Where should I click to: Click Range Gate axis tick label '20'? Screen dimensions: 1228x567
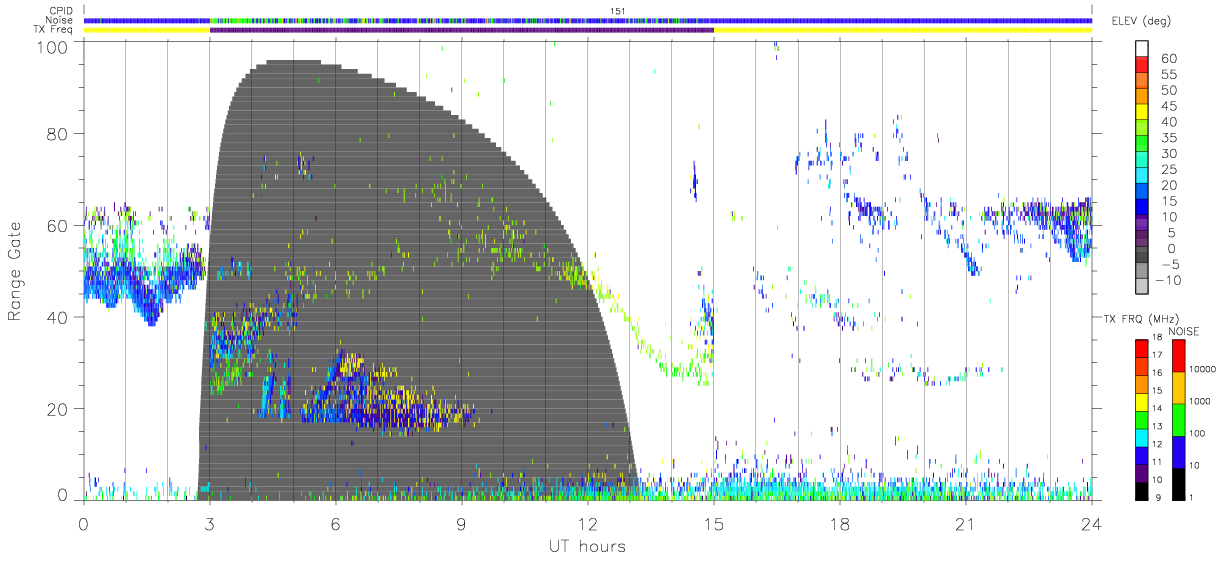point(59,409)
